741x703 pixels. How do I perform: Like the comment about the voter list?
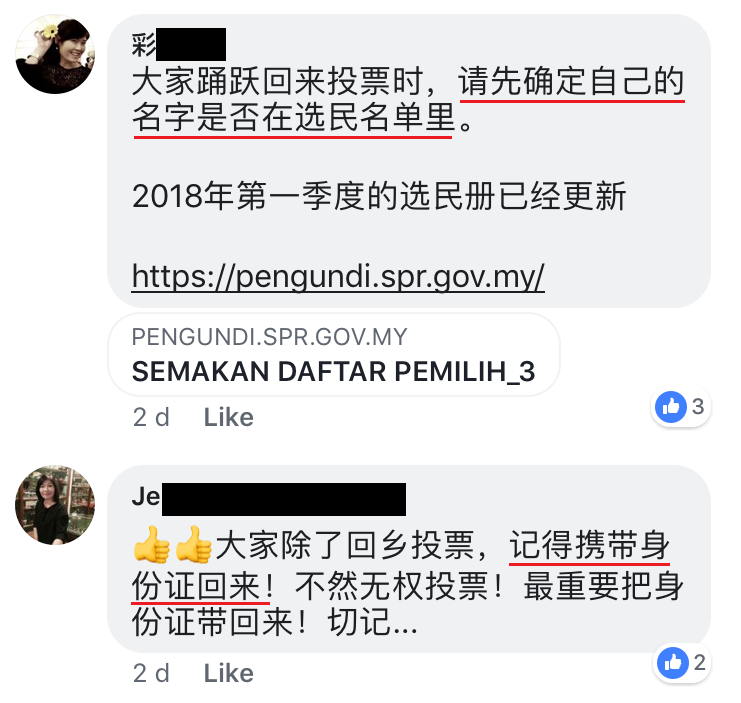(x=228, y=417)
